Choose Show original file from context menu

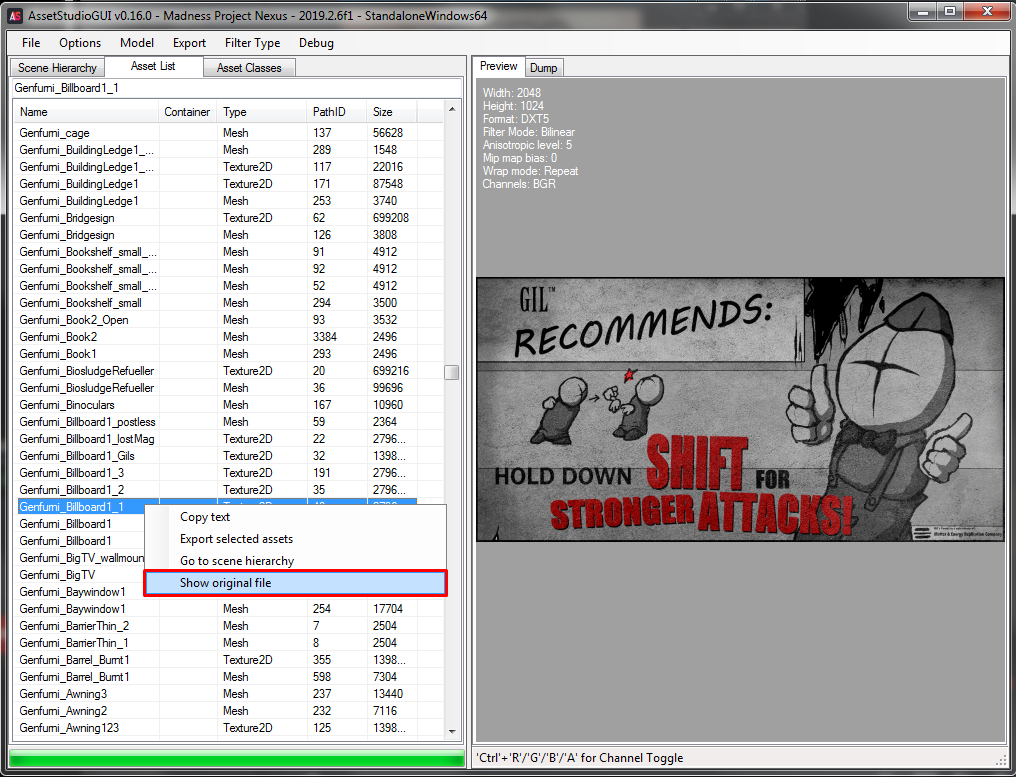point(295,583)
